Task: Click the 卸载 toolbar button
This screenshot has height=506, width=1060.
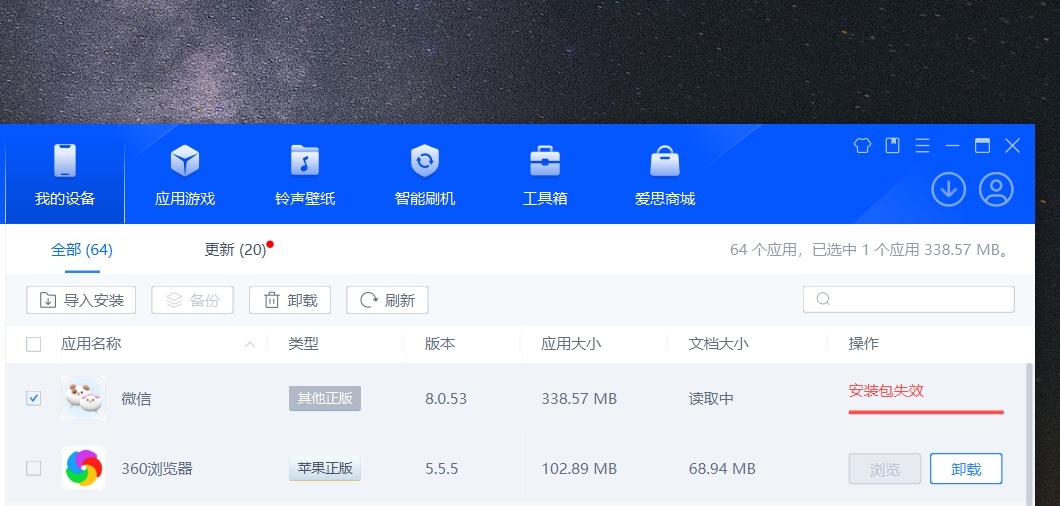Action: click(290, 300)
